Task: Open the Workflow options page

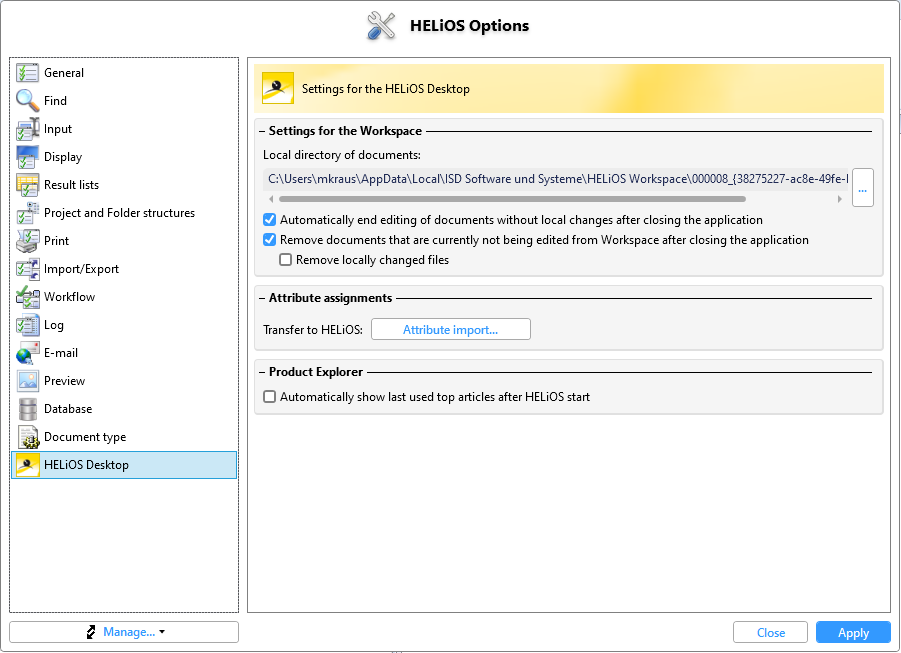Action: click(x=124, y=297)
